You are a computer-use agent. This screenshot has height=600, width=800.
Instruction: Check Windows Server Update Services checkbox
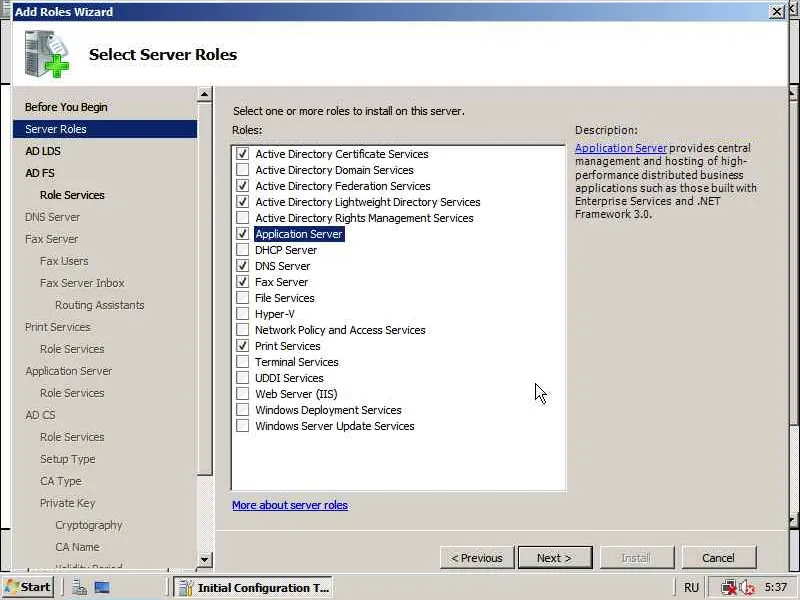pyautogui.click(x=242, y=426)
